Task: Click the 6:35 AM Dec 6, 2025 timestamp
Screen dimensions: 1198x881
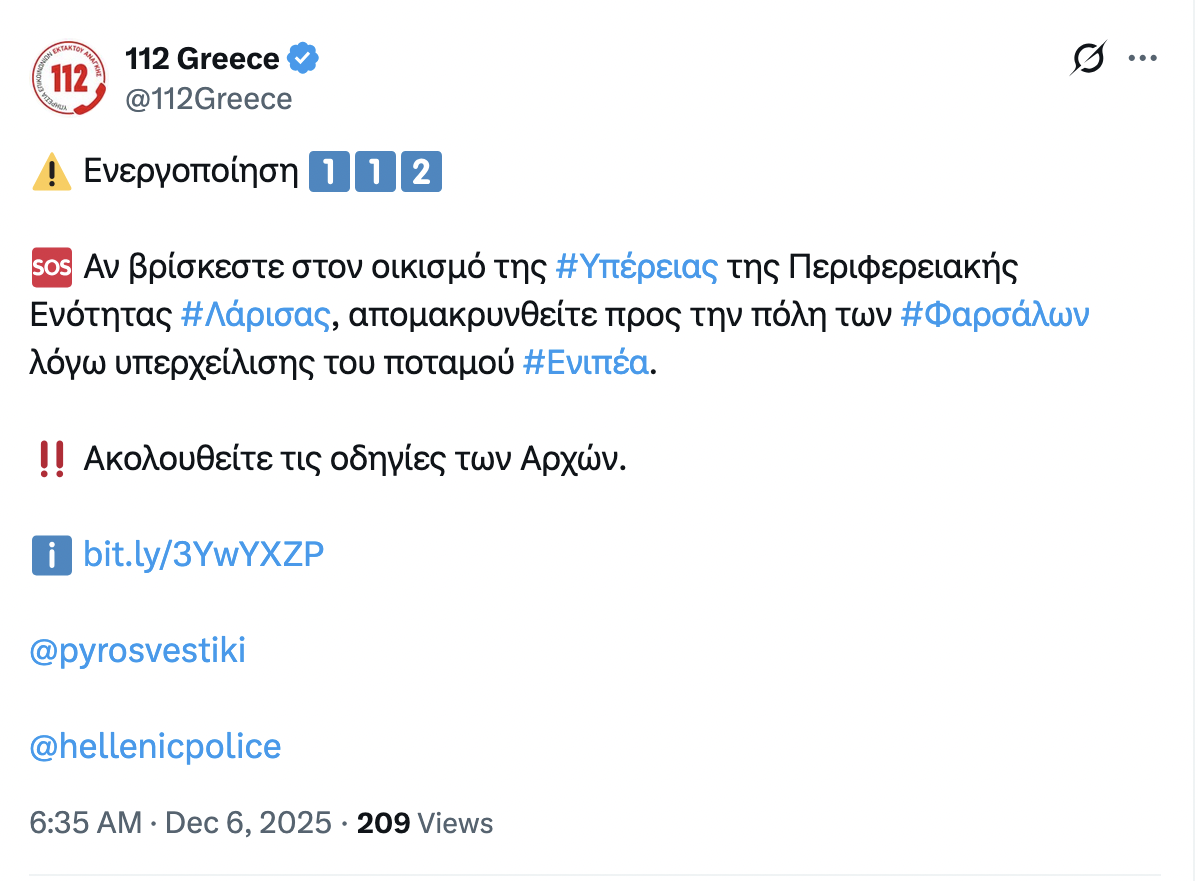Action: coord(180,823)
